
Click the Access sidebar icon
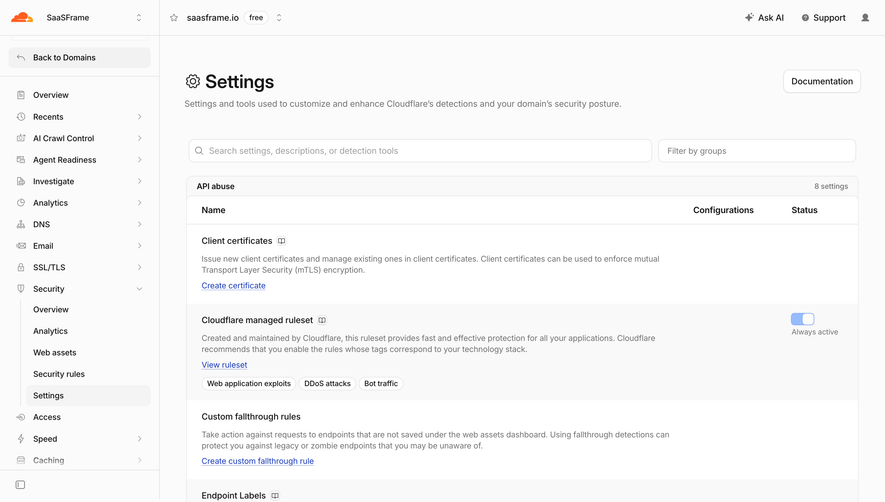tap(21, 417)
